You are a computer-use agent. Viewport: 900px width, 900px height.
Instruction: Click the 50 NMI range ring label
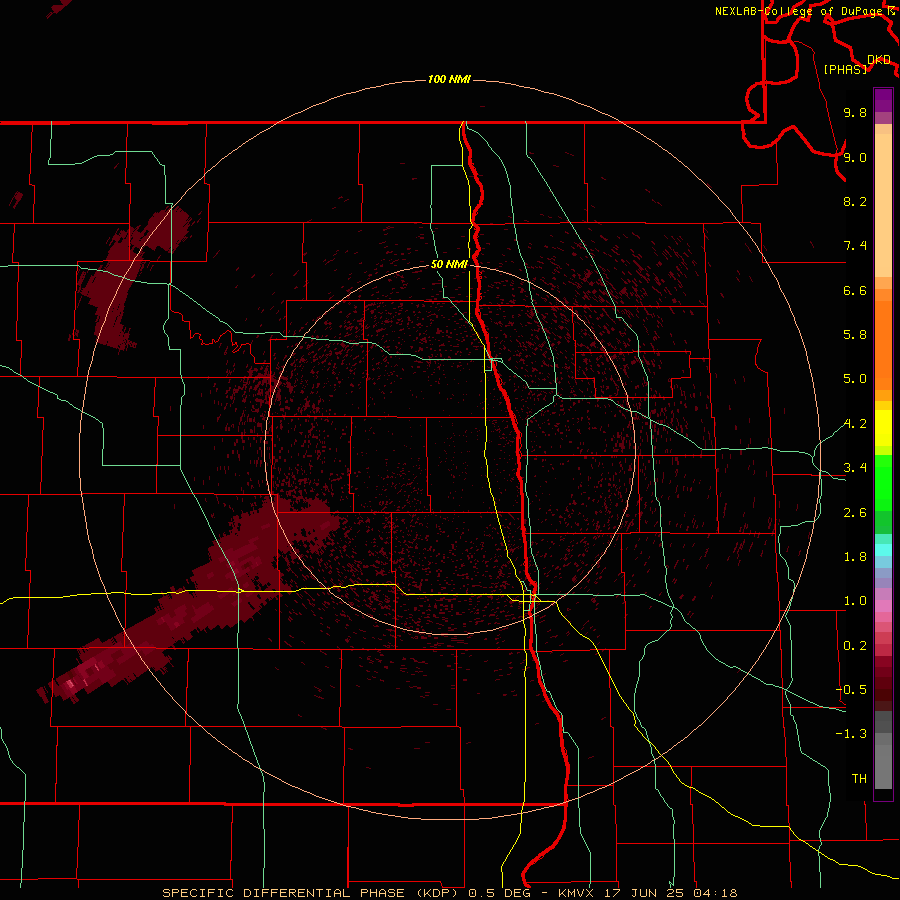pos(449,264)
